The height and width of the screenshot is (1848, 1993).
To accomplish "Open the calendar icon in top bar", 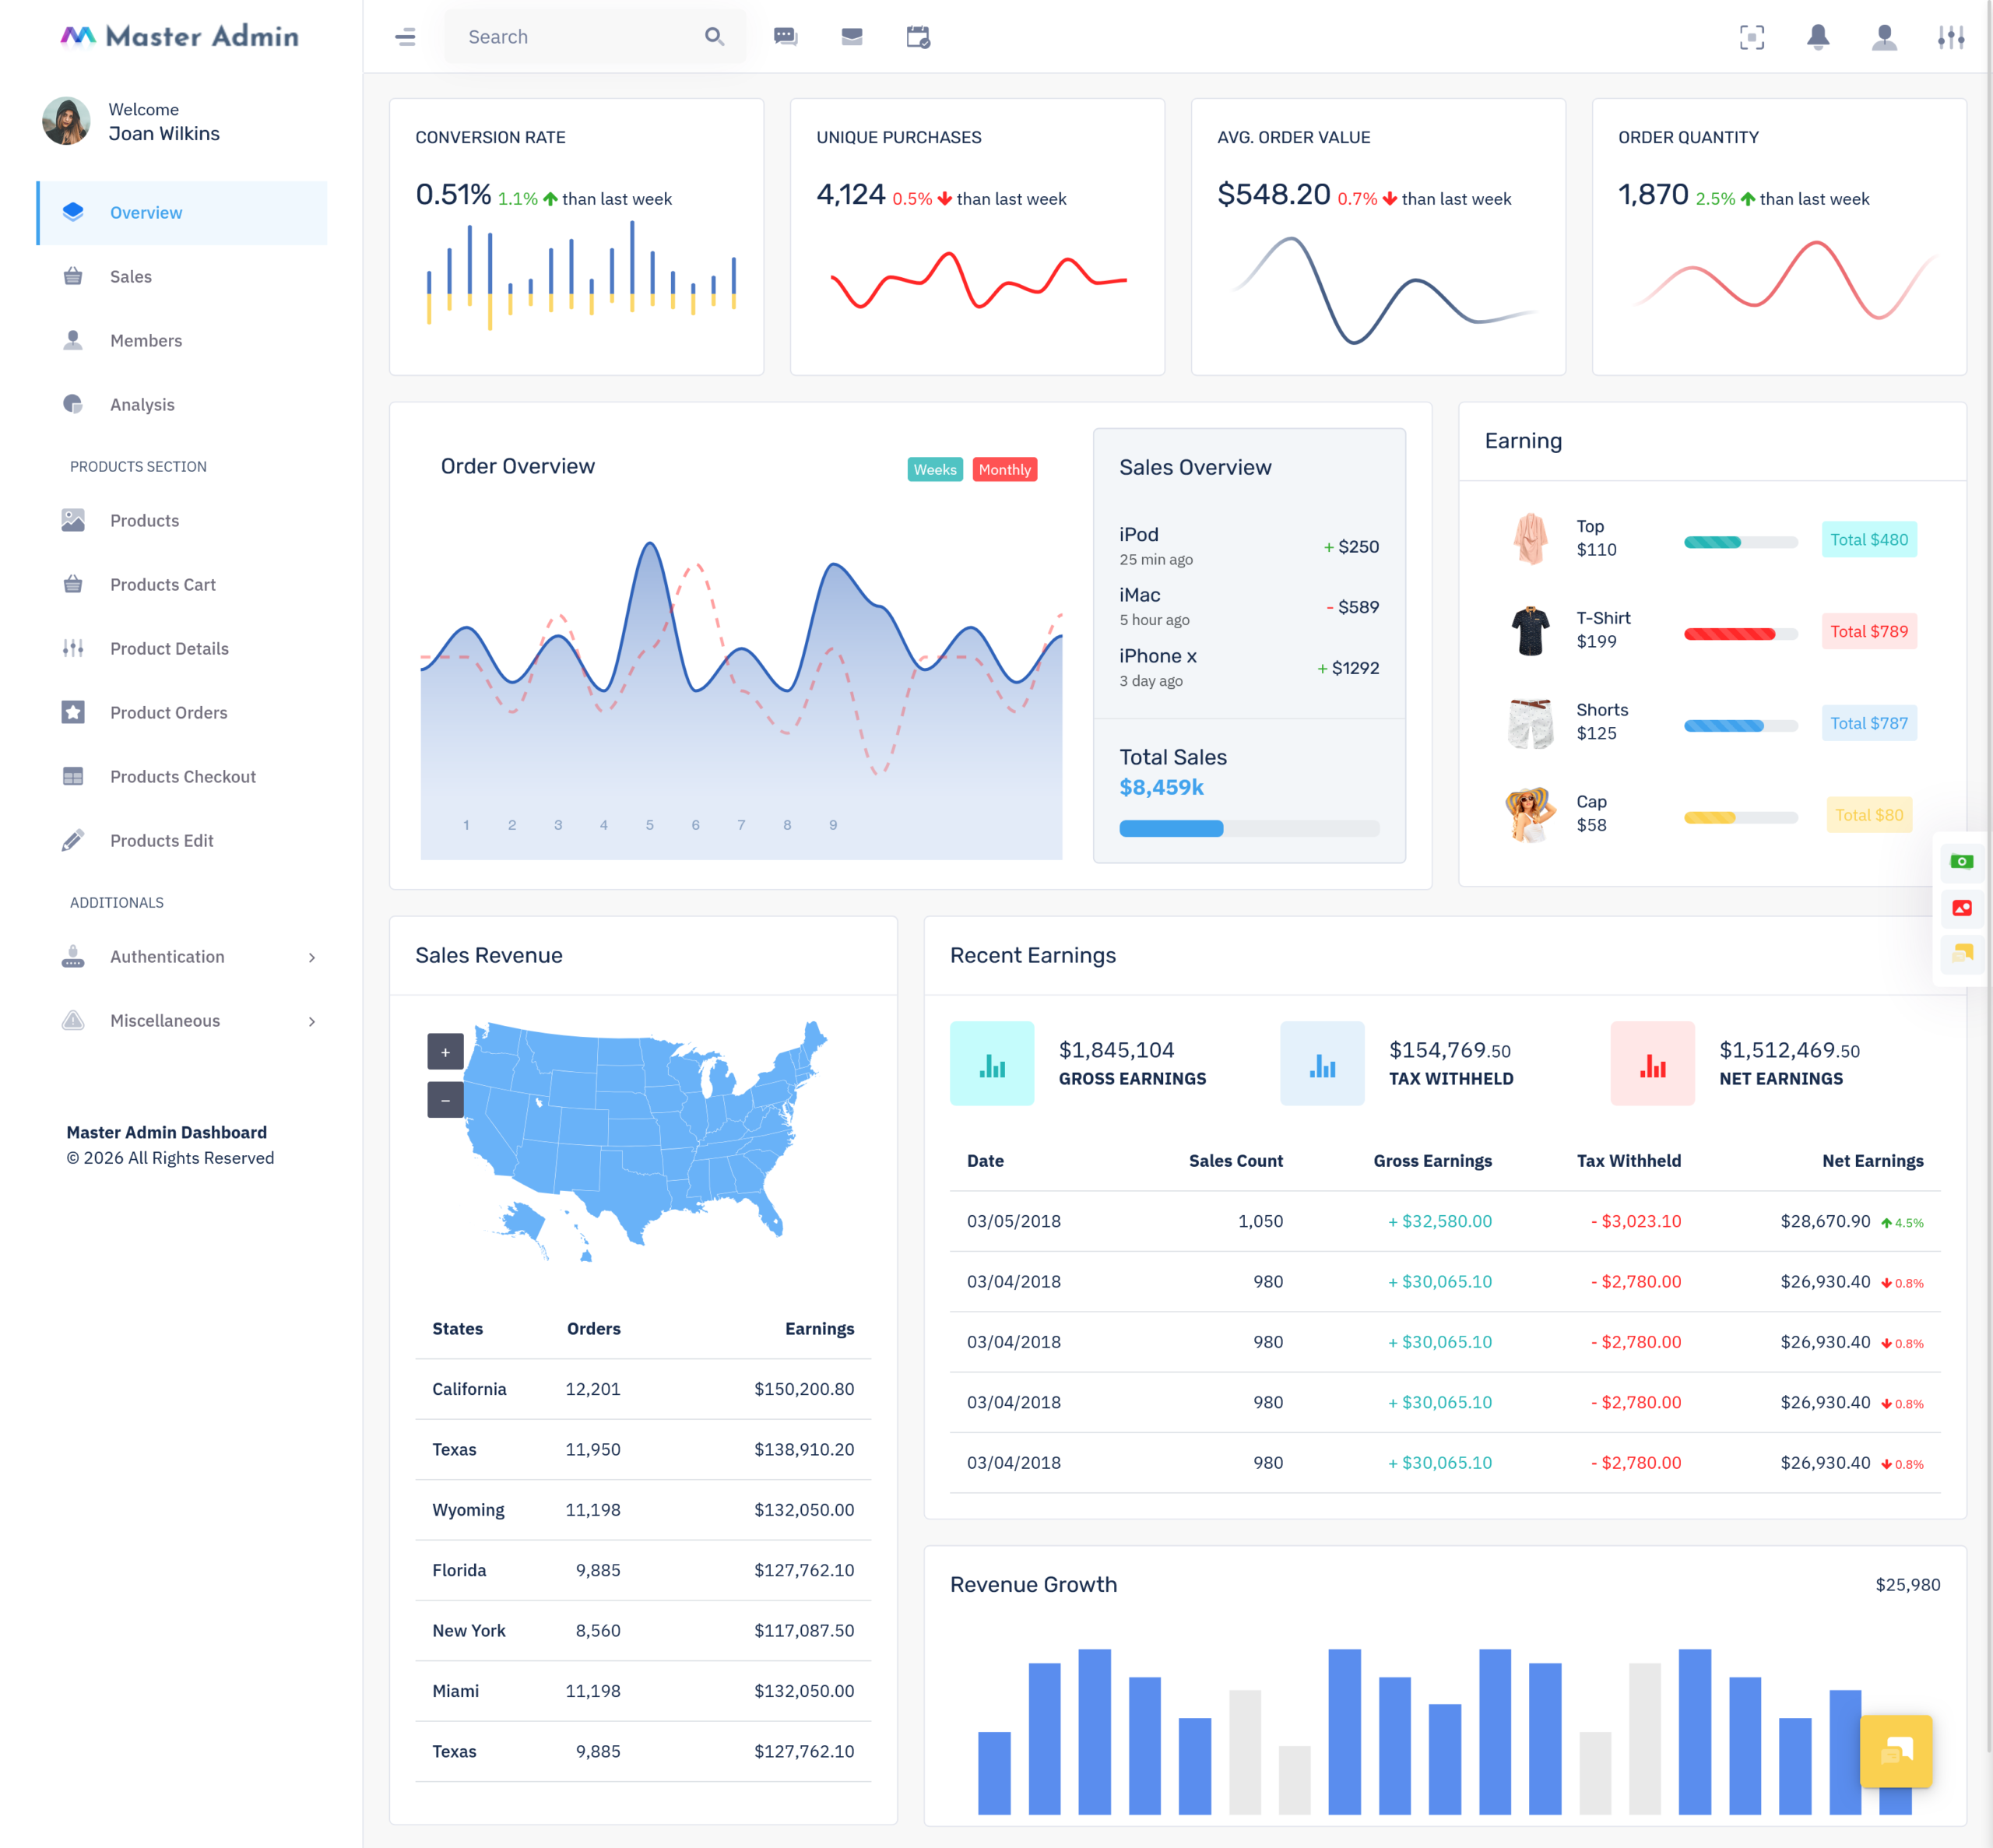I will 918,37.
